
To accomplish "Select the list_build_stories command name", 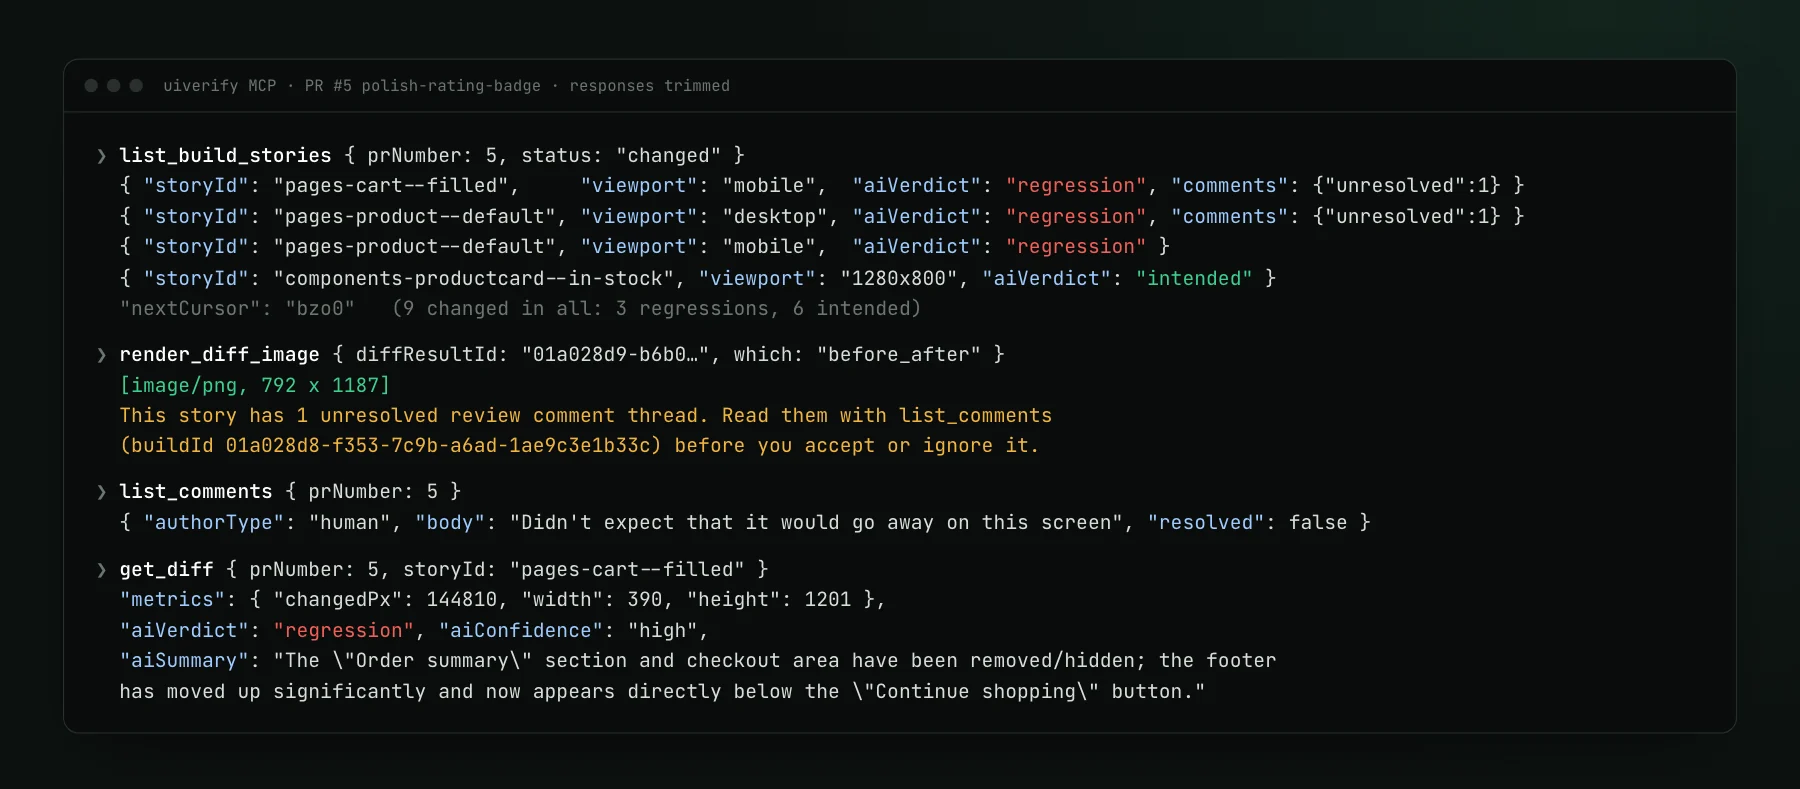I will tap(225, 156).
